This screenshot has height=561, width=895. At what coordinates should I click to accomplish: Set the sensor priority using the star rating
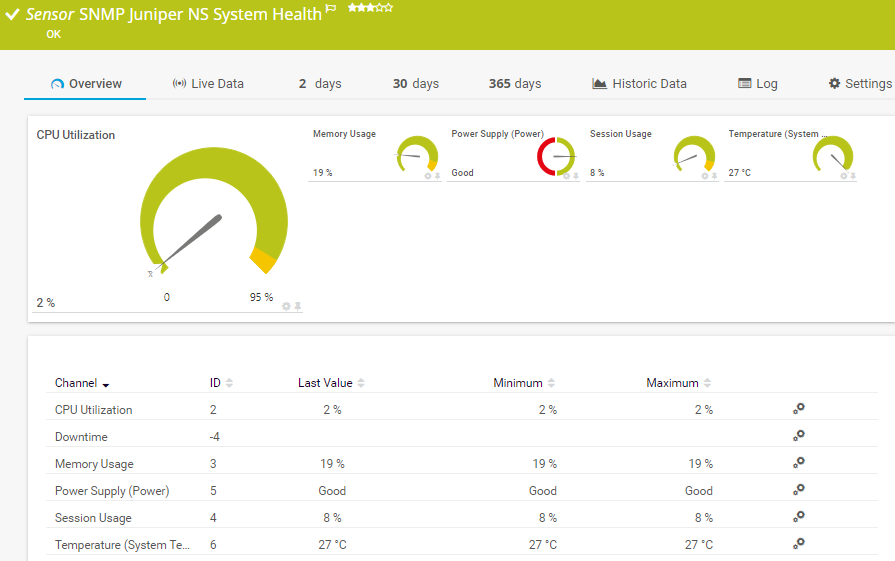coord(369,8)
